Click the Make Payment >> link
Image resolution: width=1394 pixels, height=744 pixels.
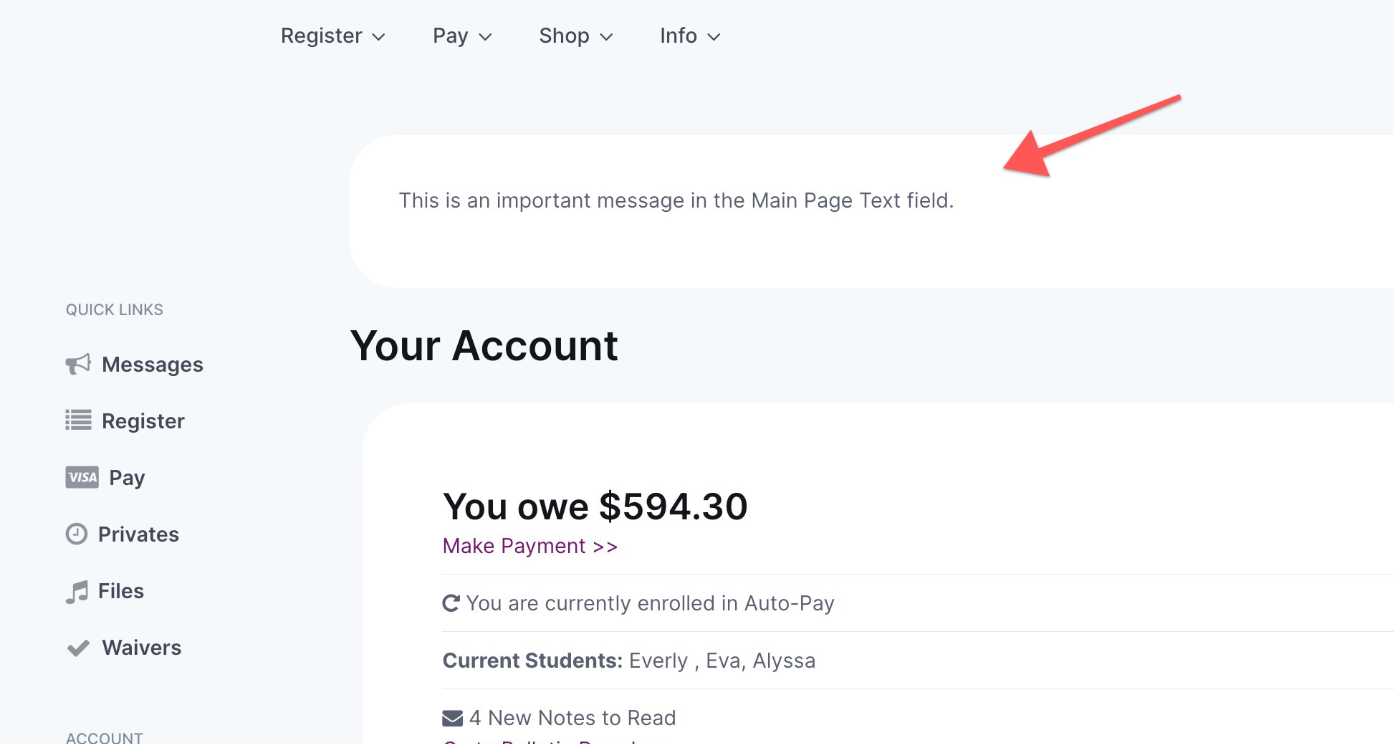530,546
